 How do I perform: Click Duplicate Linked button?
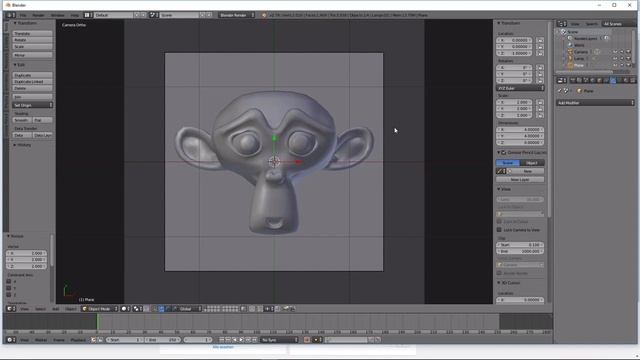(x=32, y=82)
